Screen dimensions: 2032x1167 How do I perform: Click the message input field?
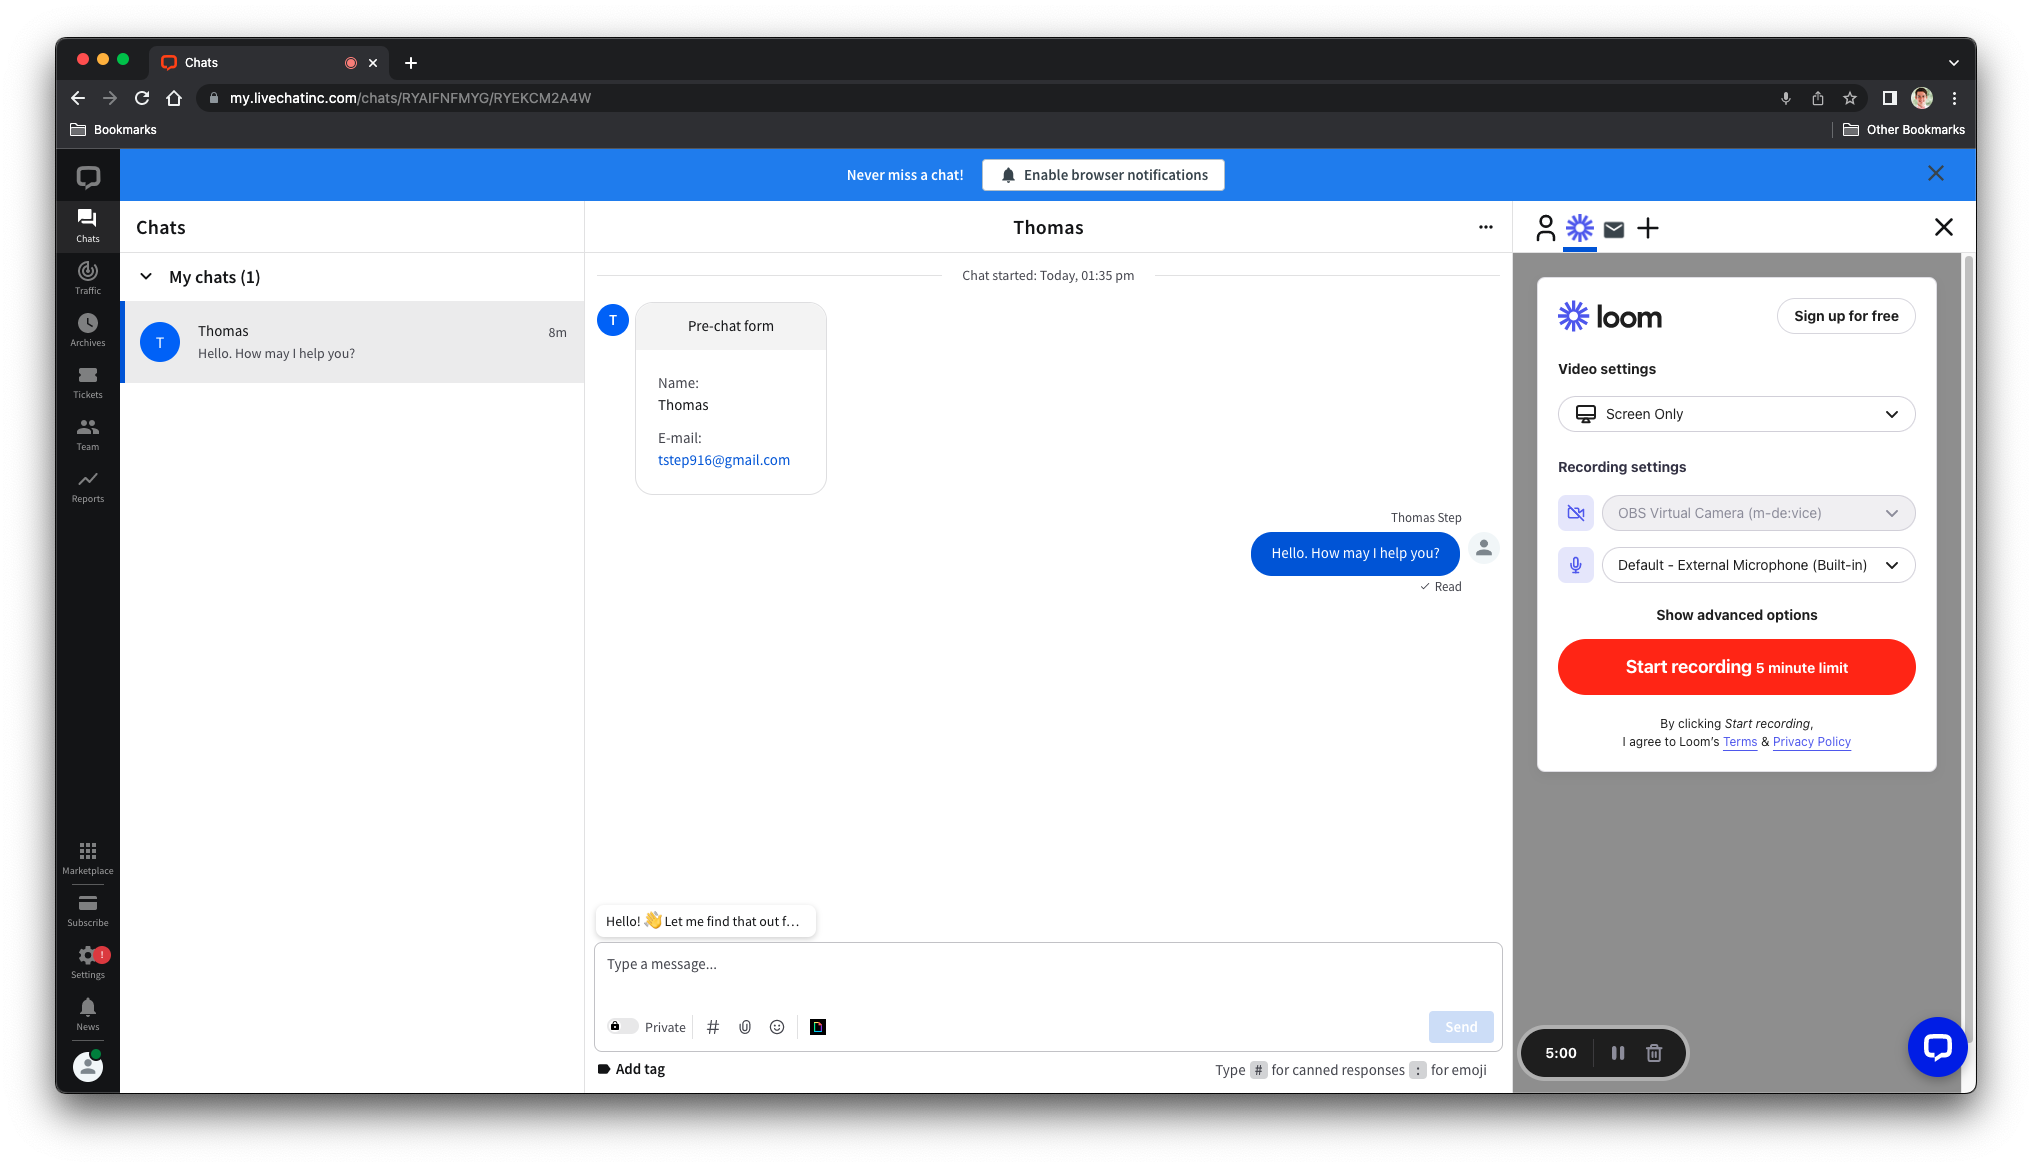(1048, 963)
